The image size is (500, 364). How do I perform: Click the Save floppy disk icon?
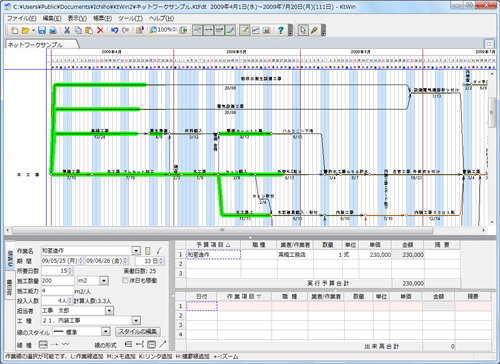coord(42,30)
